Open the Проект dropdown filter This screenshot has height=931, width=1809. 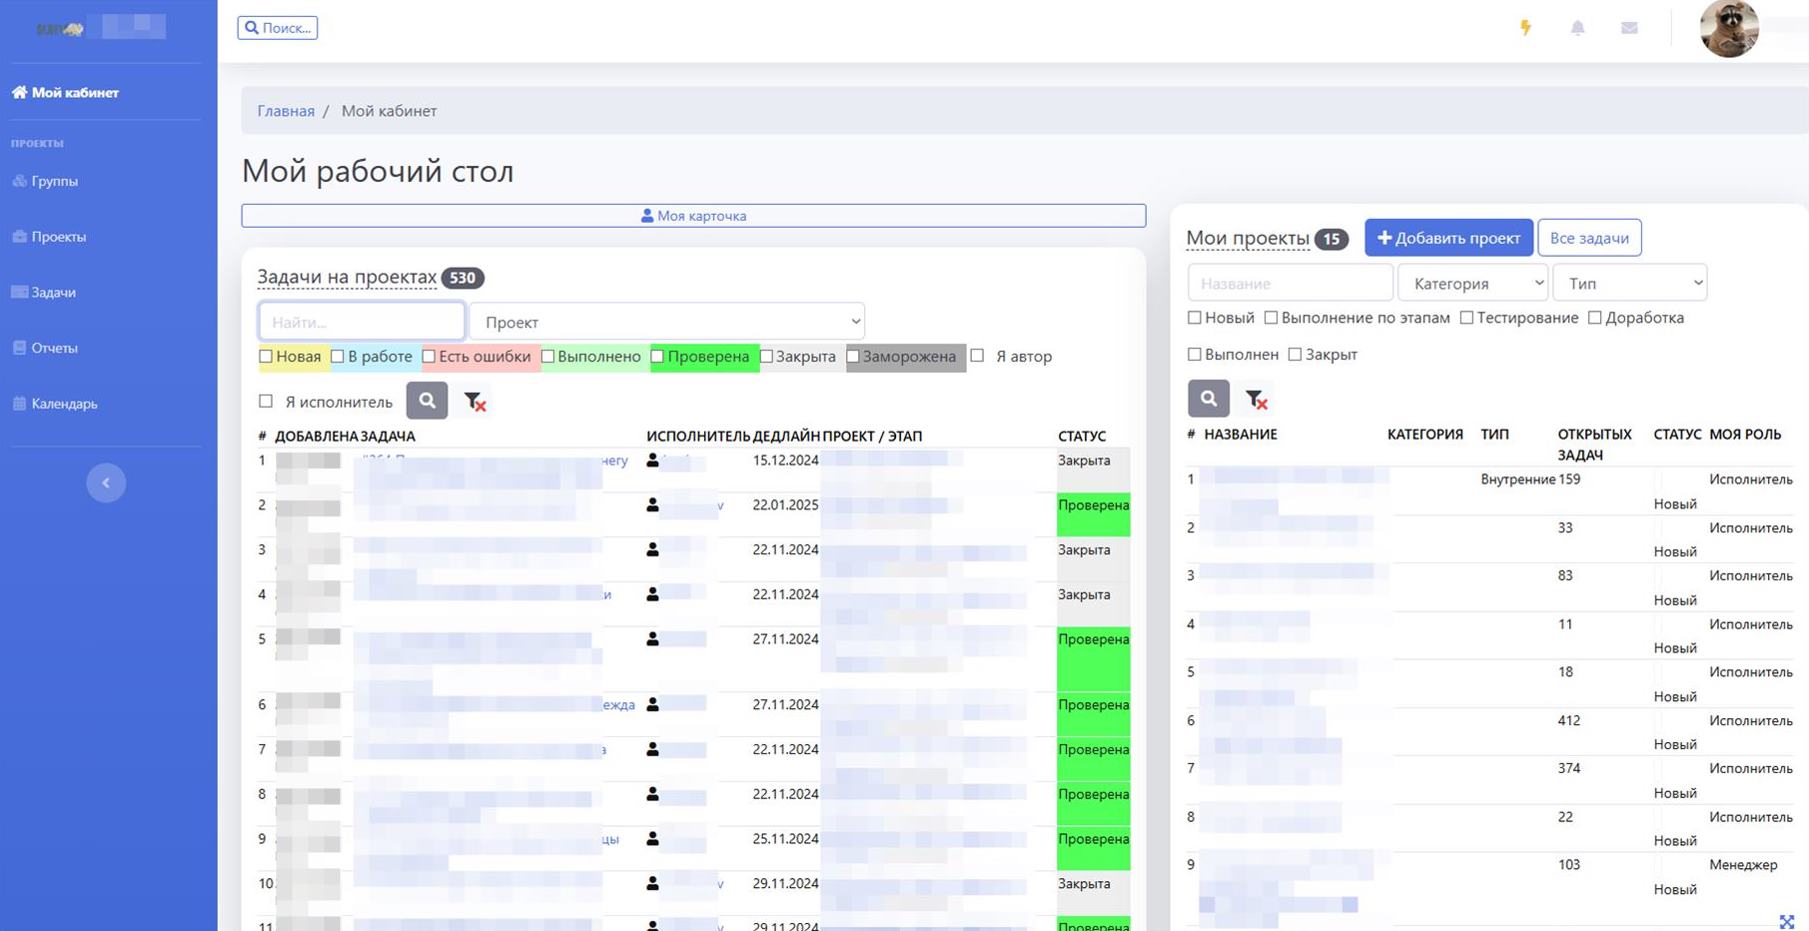click(x=667, y=322)
